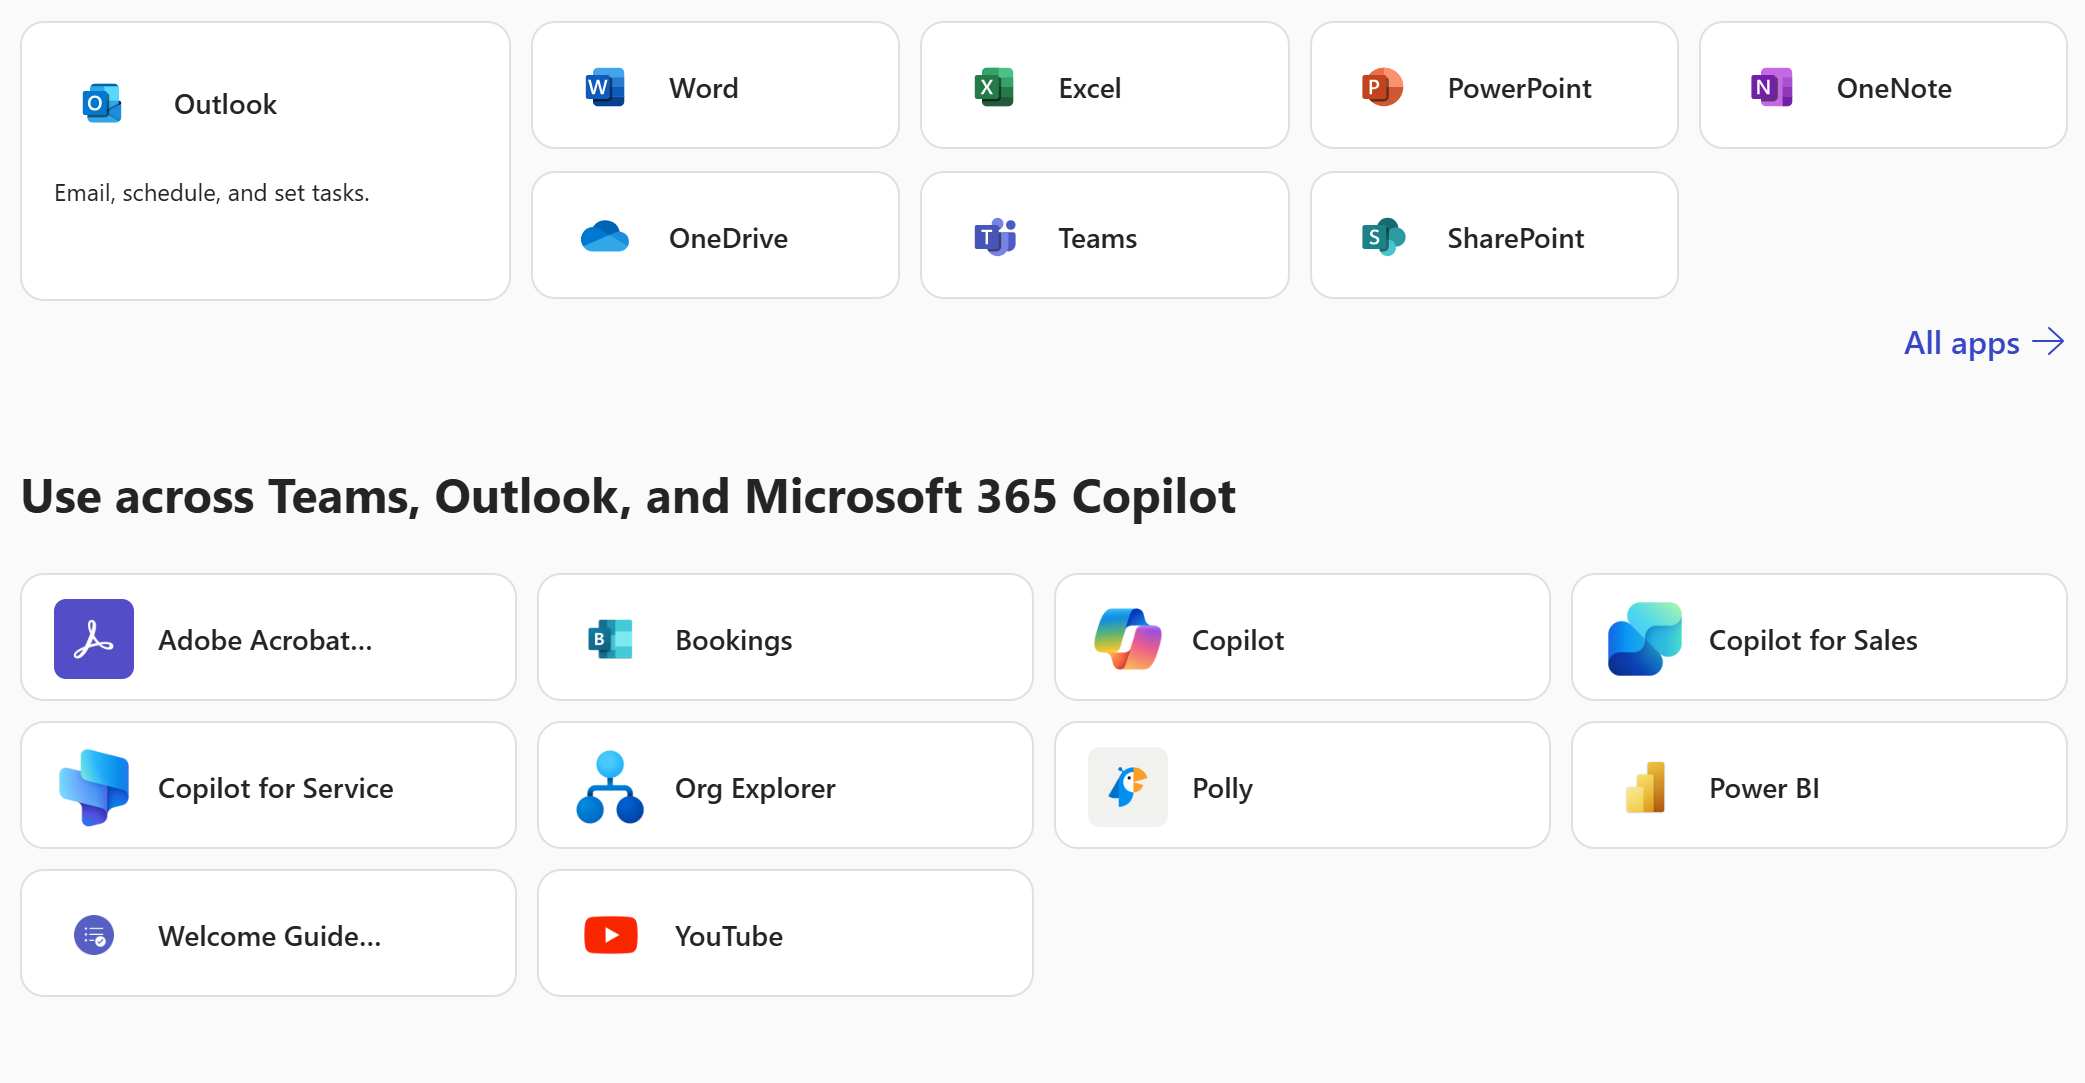Launch Polly
Screen dimensions: 2085x1083
[1300, 785]
